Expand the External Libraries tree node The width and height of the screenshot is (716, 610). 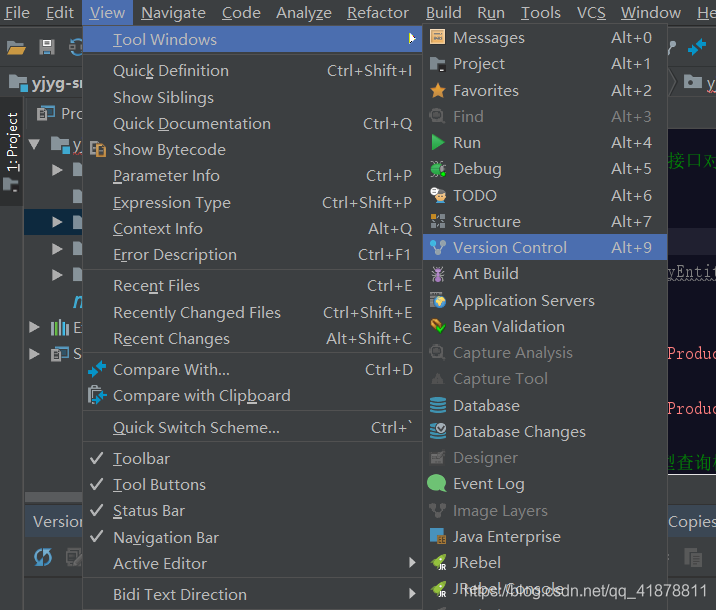point(34,327)
